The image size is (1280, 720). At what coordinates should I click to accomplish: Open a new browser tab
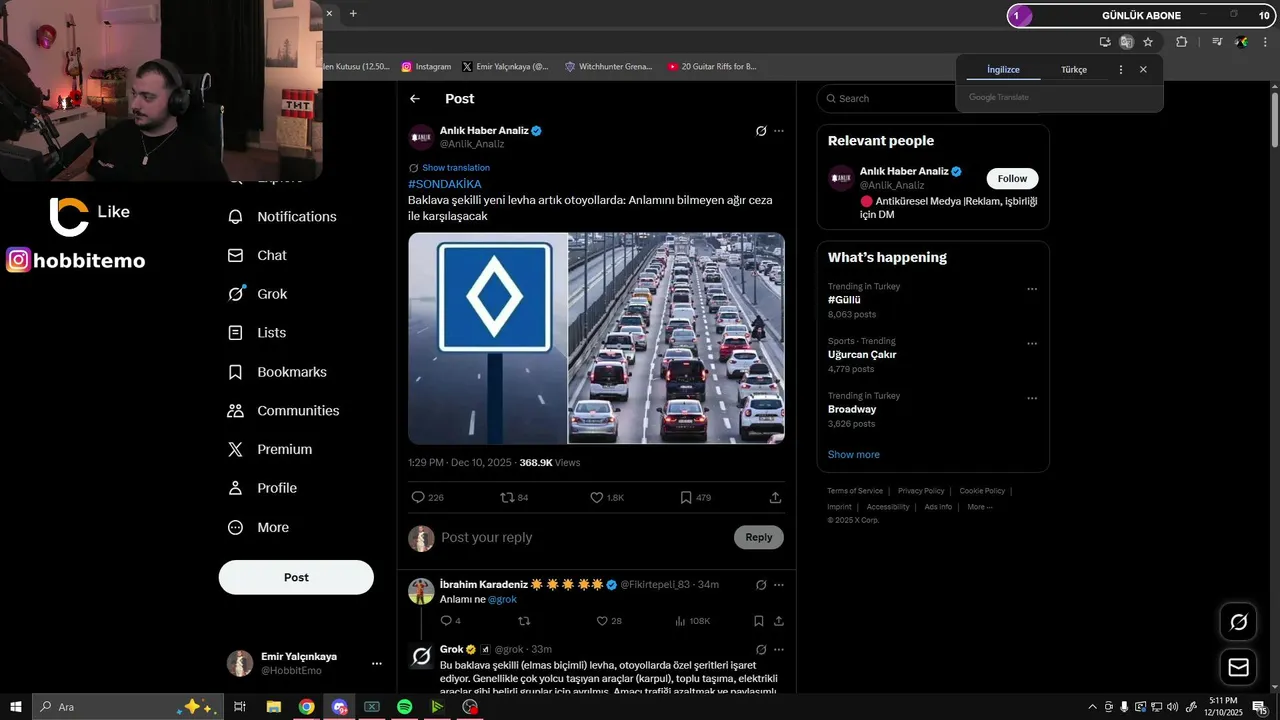point(353,13)
